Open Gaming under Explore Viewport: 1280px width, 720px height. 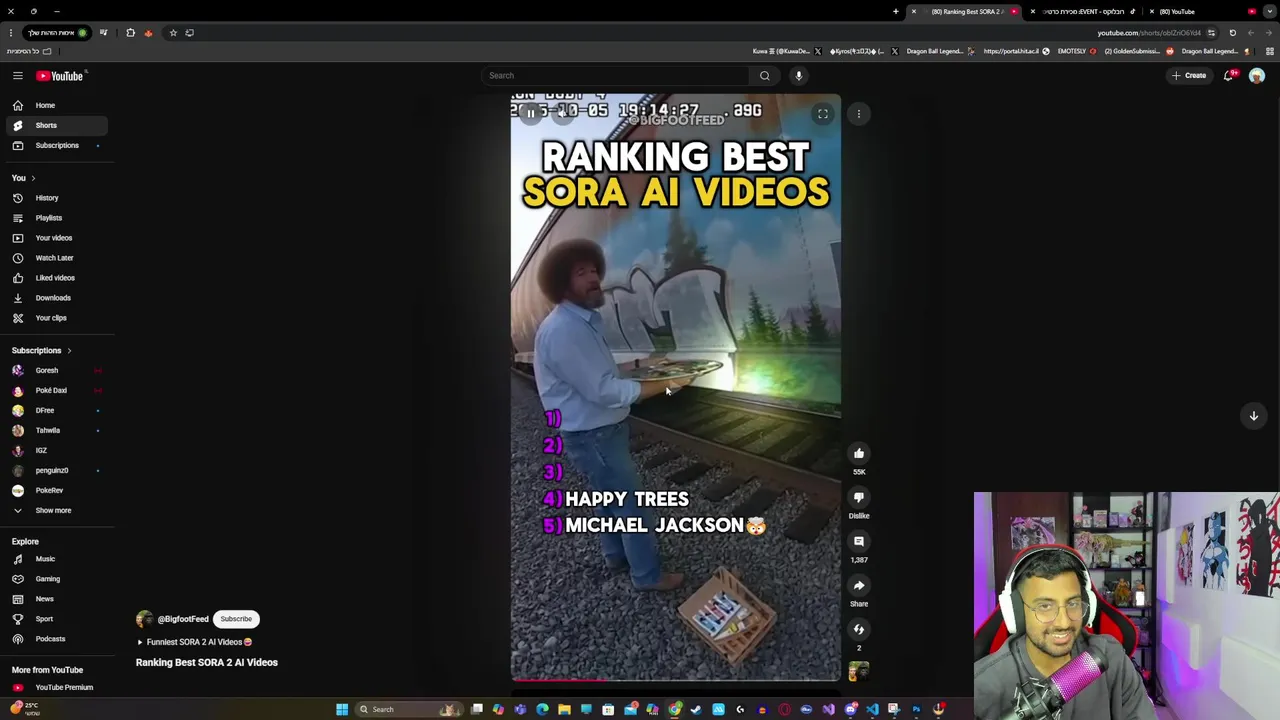click(x=55, y=579)
